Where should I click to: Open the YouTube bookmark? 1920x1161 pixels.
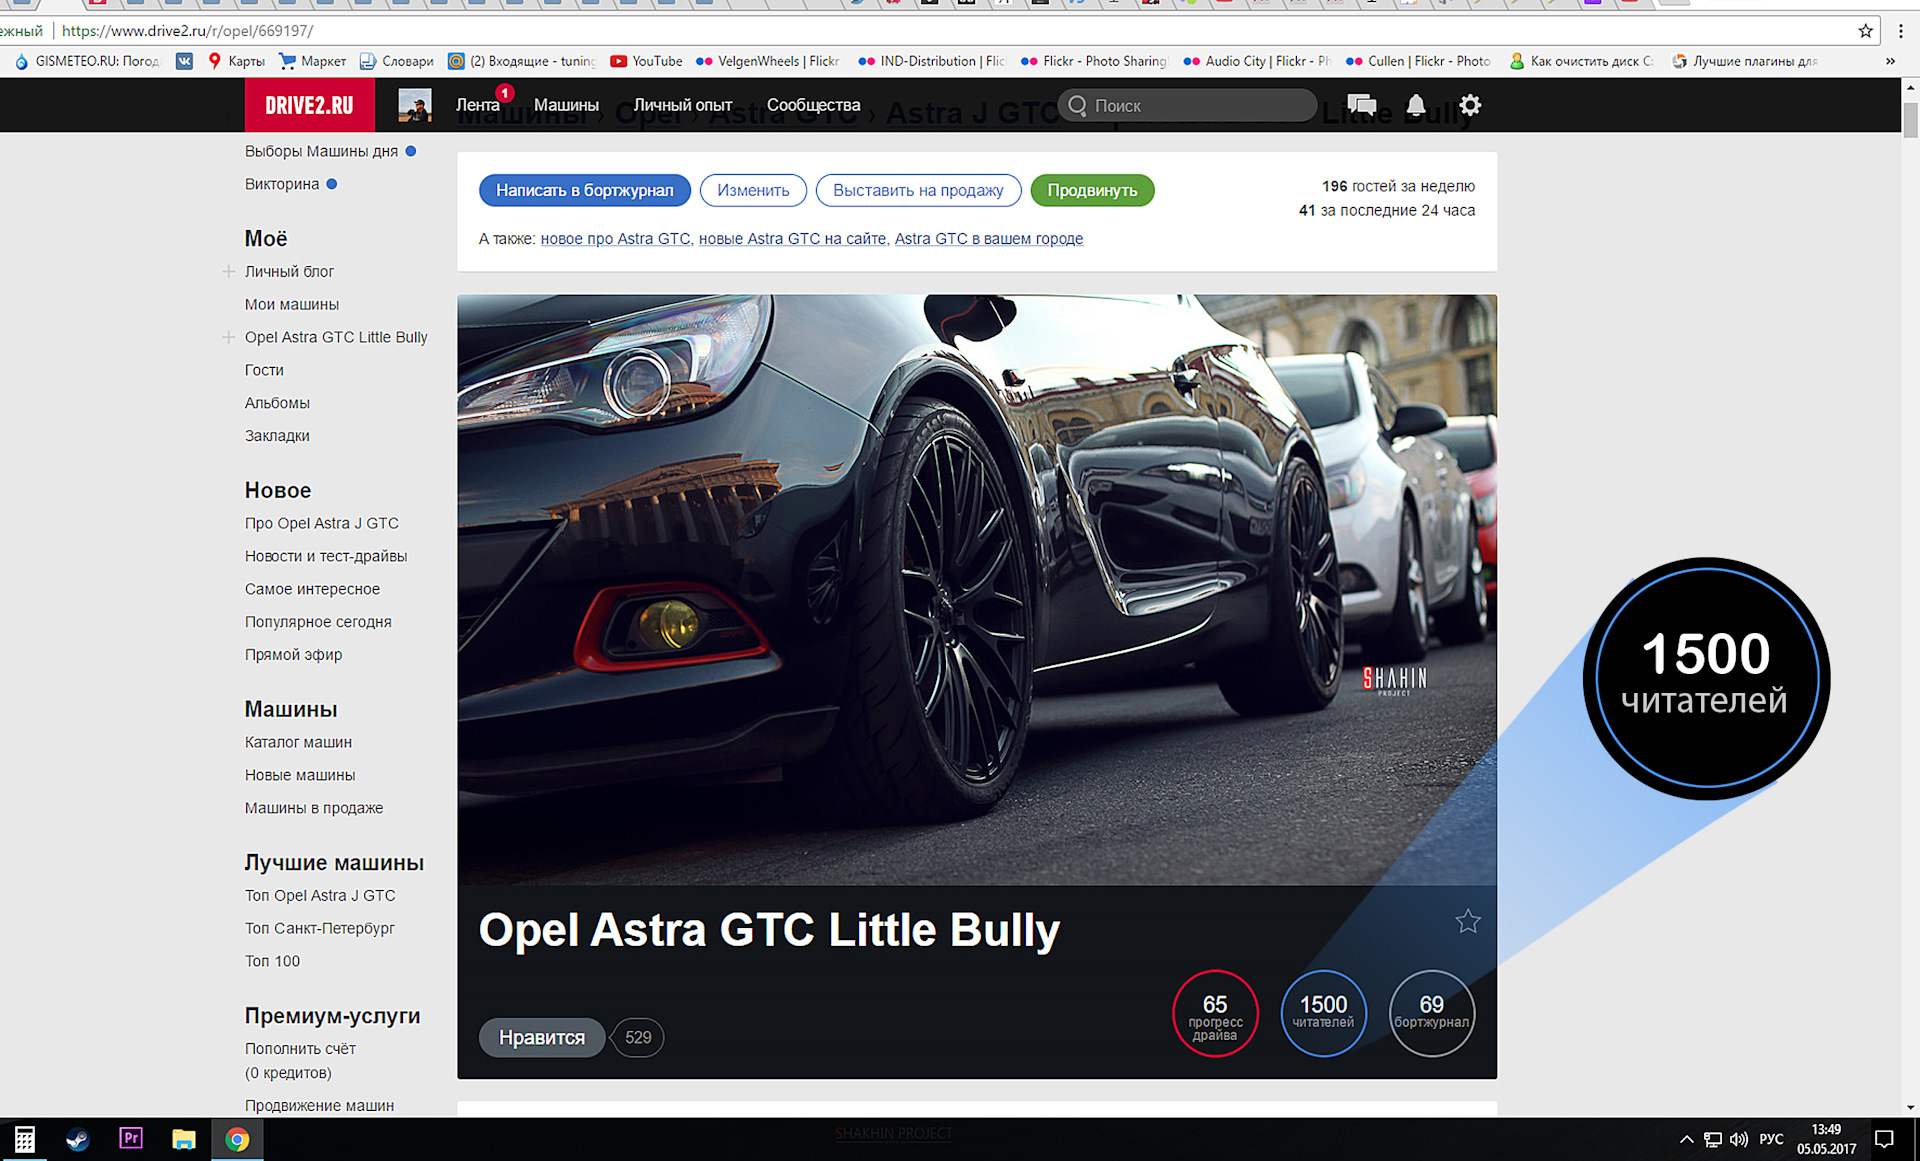[x=646, y=61]
